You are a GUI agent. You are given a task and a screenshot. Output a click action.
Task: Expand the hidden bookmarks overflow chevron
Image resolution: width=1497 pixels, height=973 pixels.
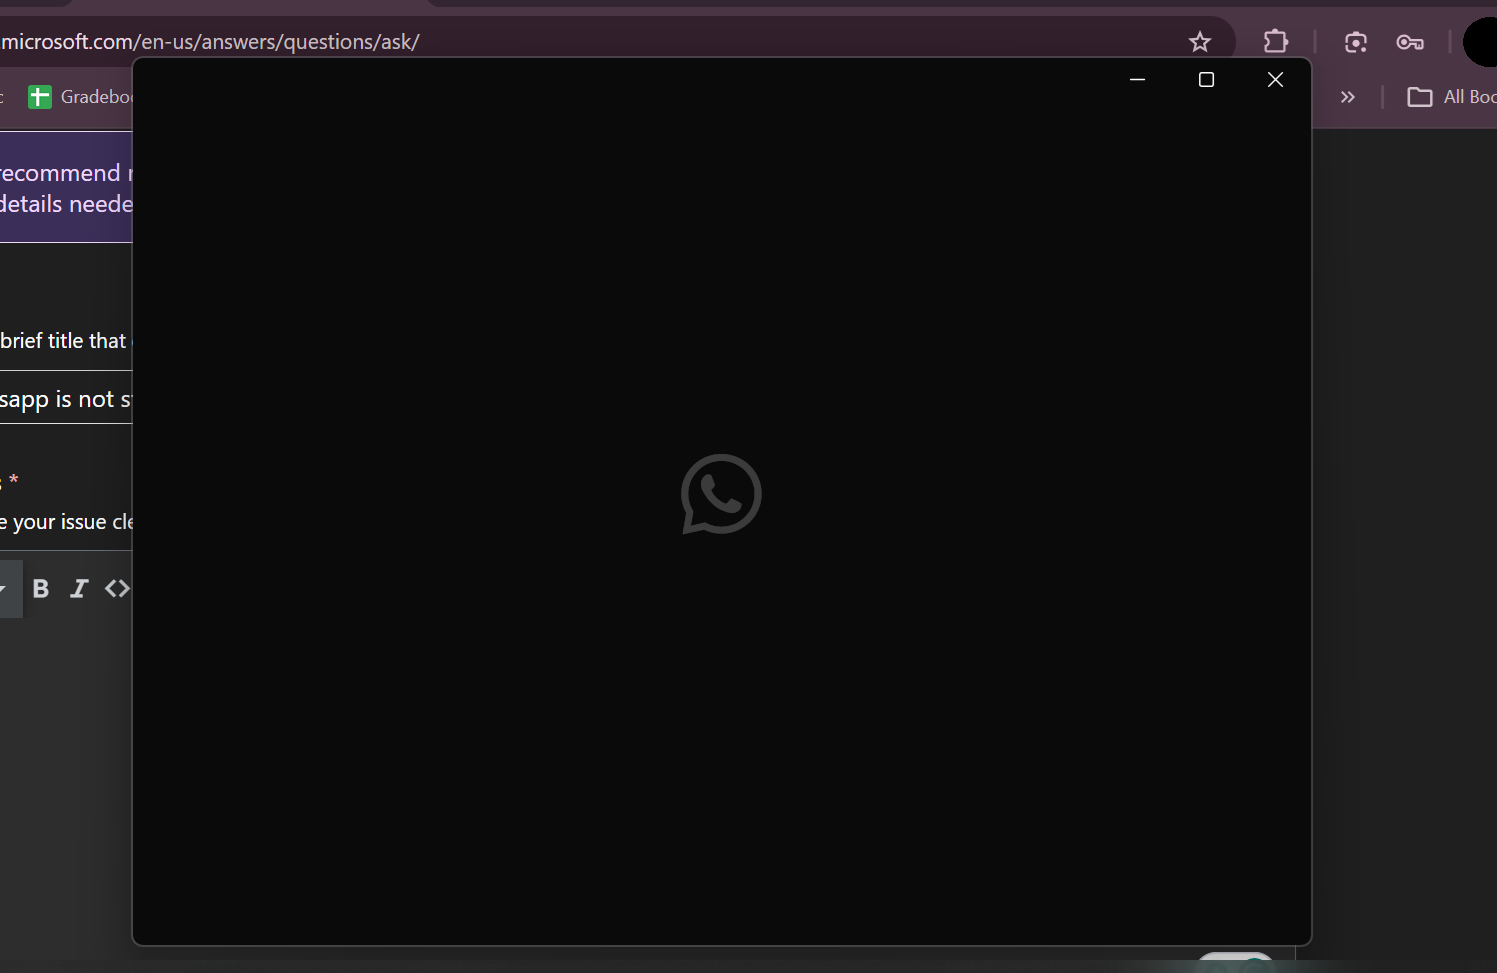coord(1348,97)
